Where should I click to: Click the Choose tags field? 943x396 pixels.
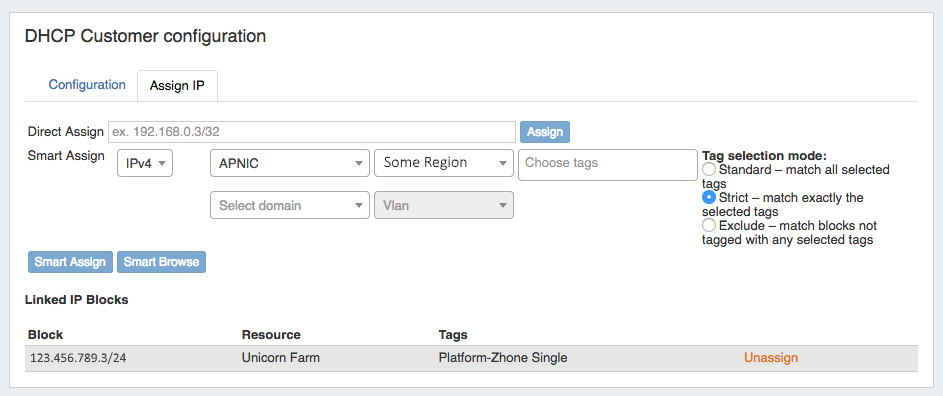[x=607, y=165]
